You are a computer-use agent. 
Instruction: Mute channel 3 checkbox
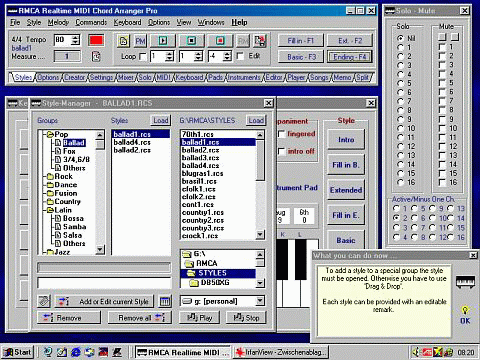tap(442, 65)
